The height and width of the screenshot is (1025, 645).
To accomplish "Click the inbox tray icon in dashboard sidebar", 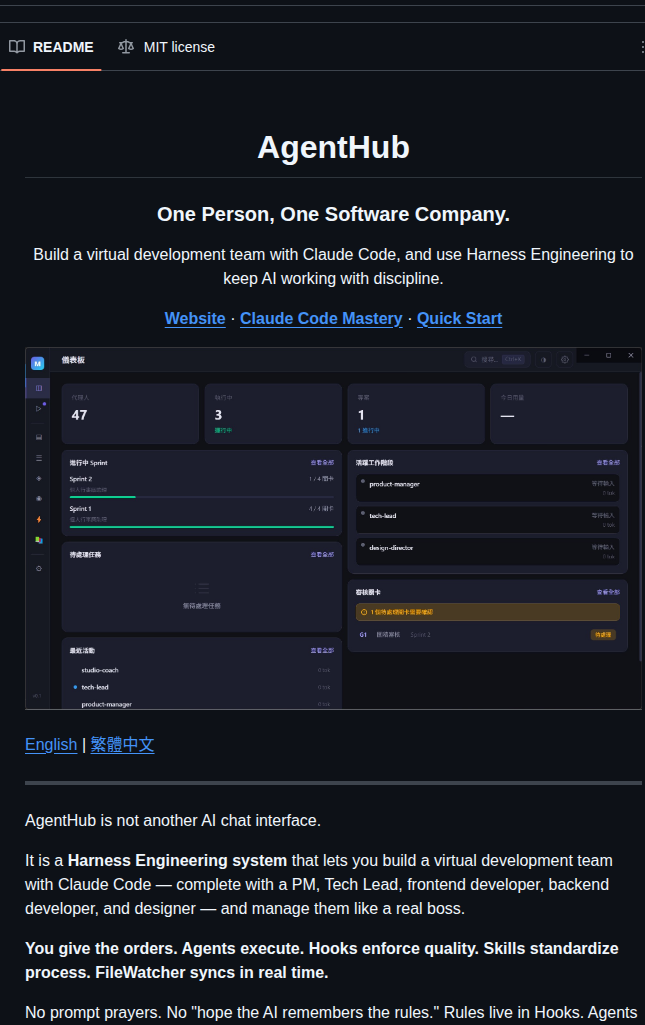I will coord(39,437).
